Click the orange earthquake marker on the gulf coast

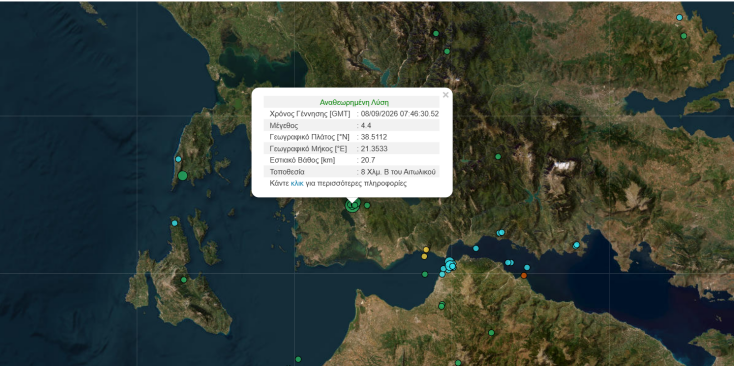coord(524,276)
